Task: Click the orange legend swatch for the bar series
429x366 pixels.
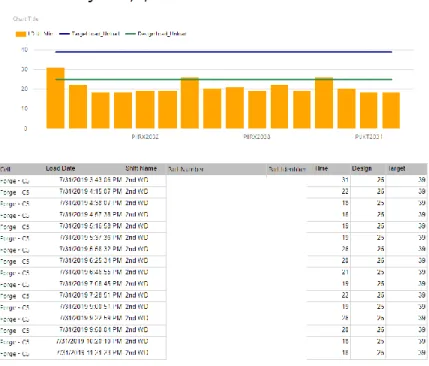Action: click(21, 34)
